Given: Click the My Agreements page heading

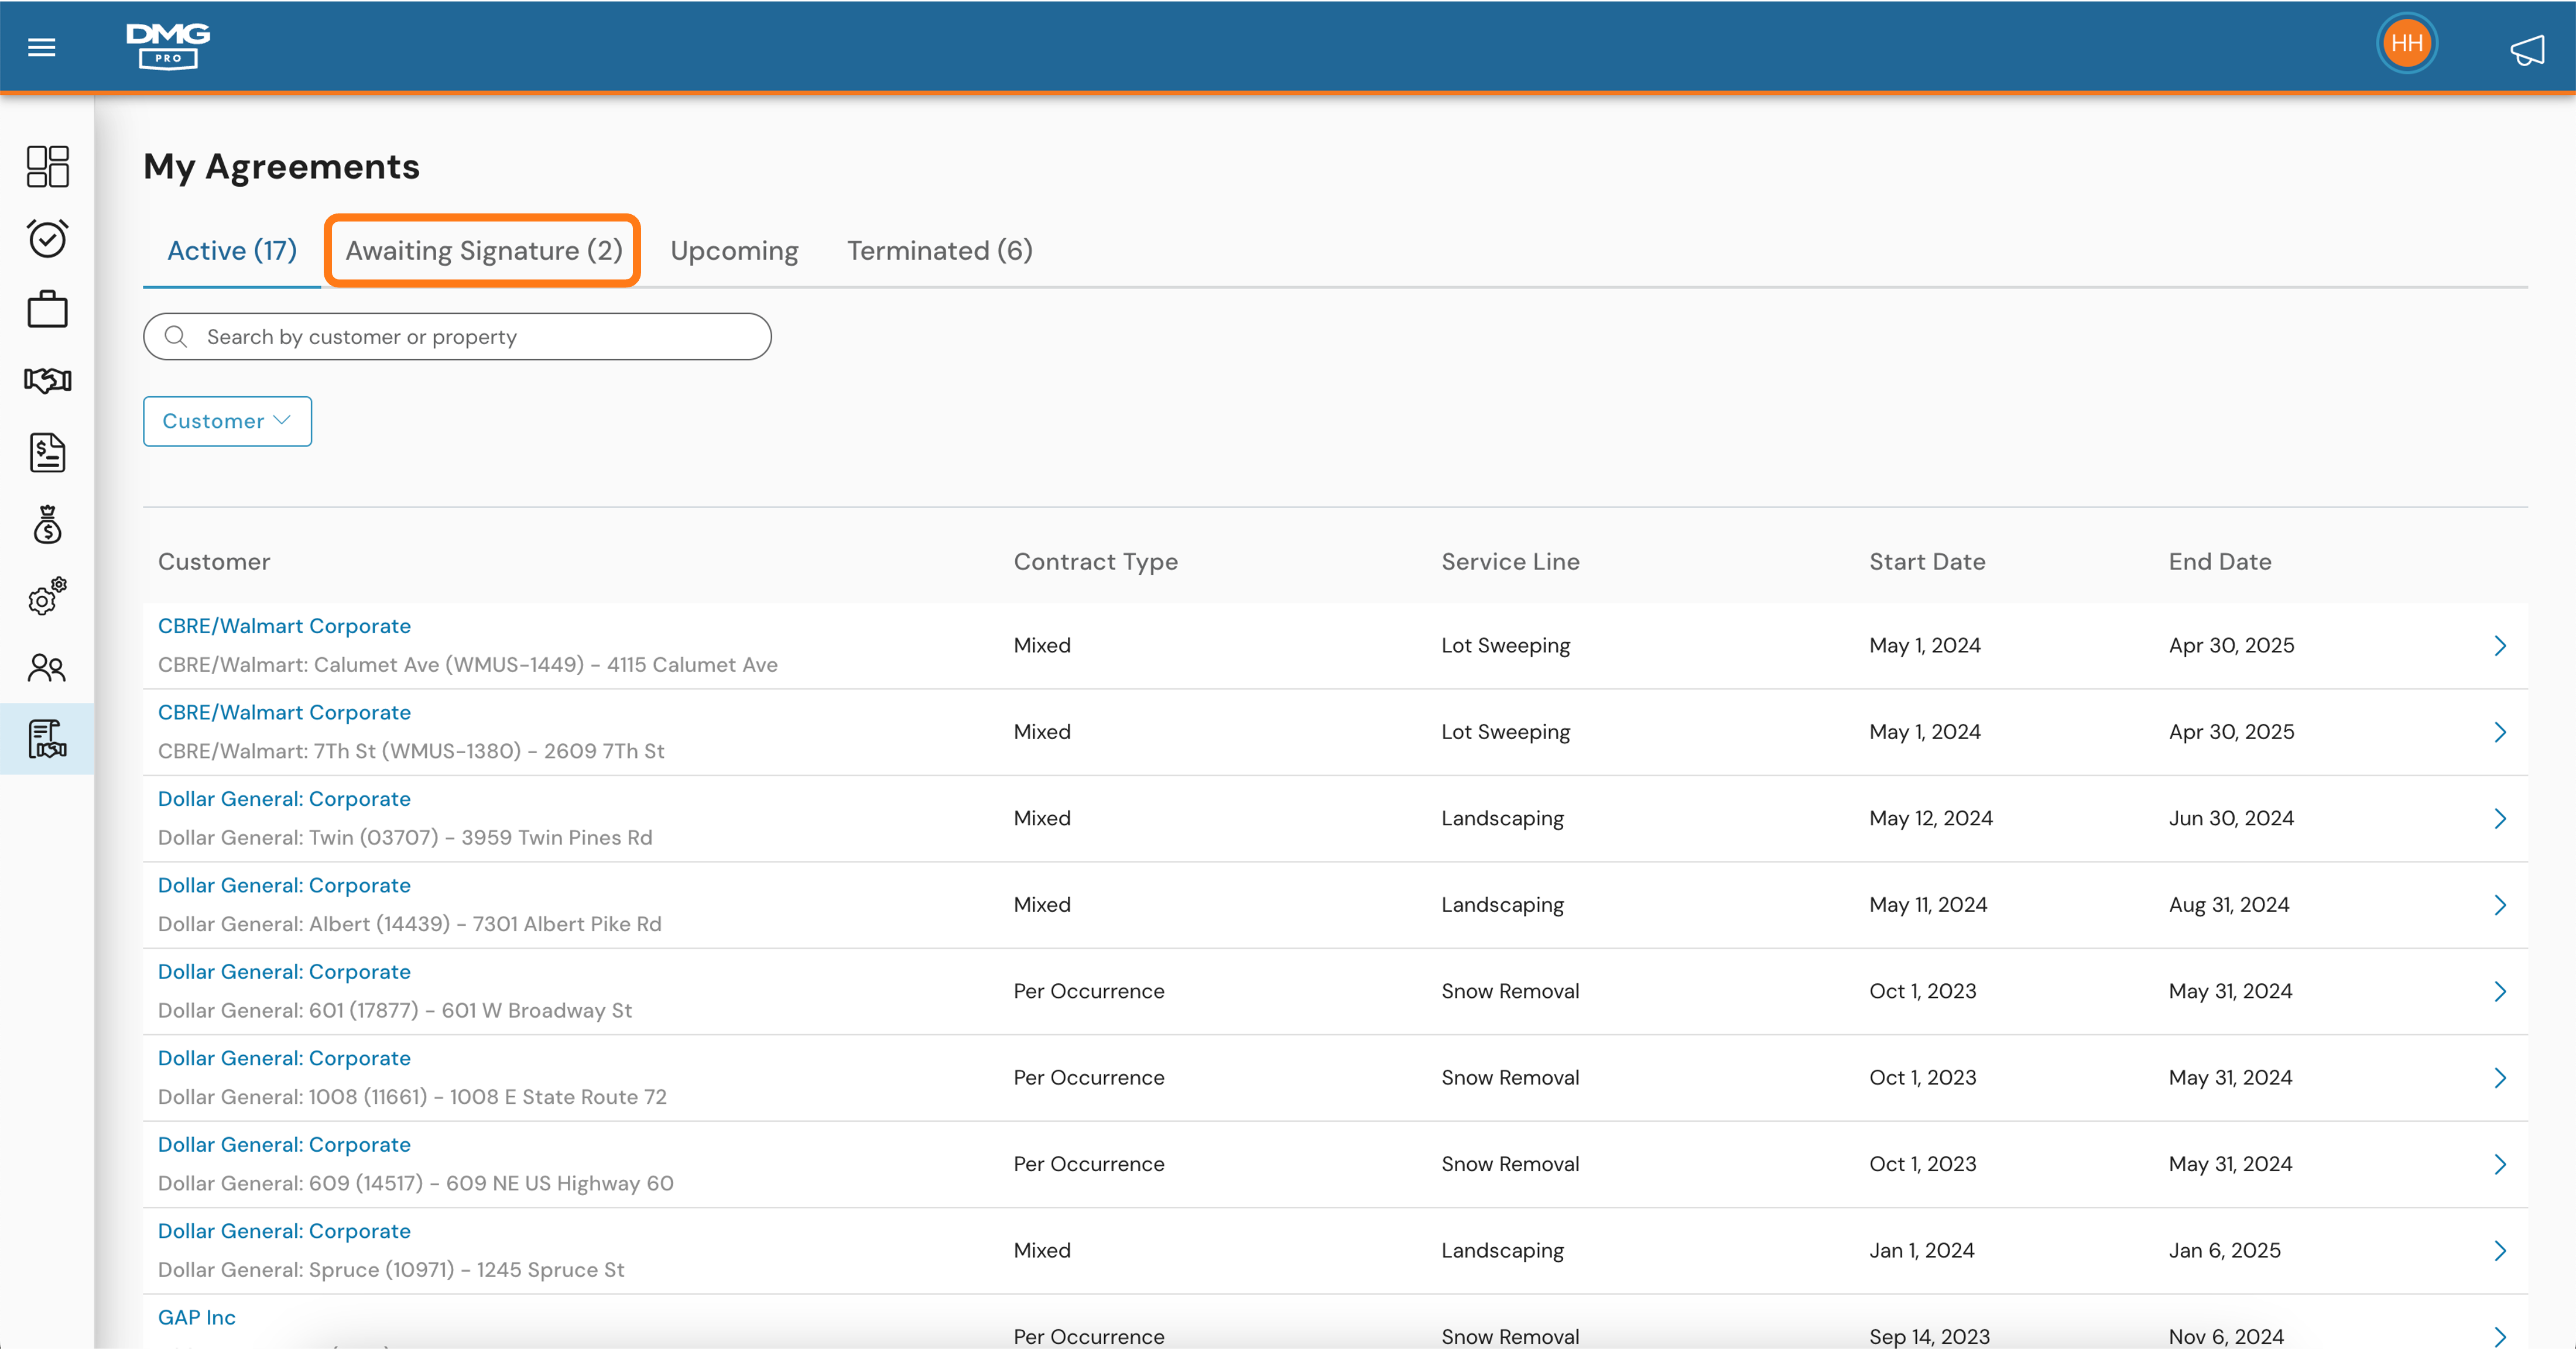Looking at the screenshot, I should [x=282, y=166].
